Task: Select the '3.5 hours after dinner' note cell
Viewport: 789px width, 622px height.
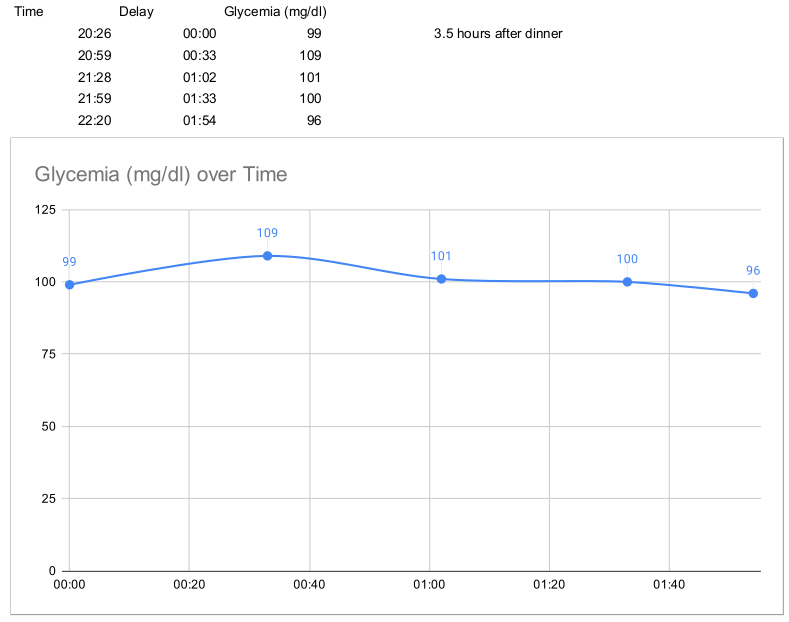Action: (498, 34)
